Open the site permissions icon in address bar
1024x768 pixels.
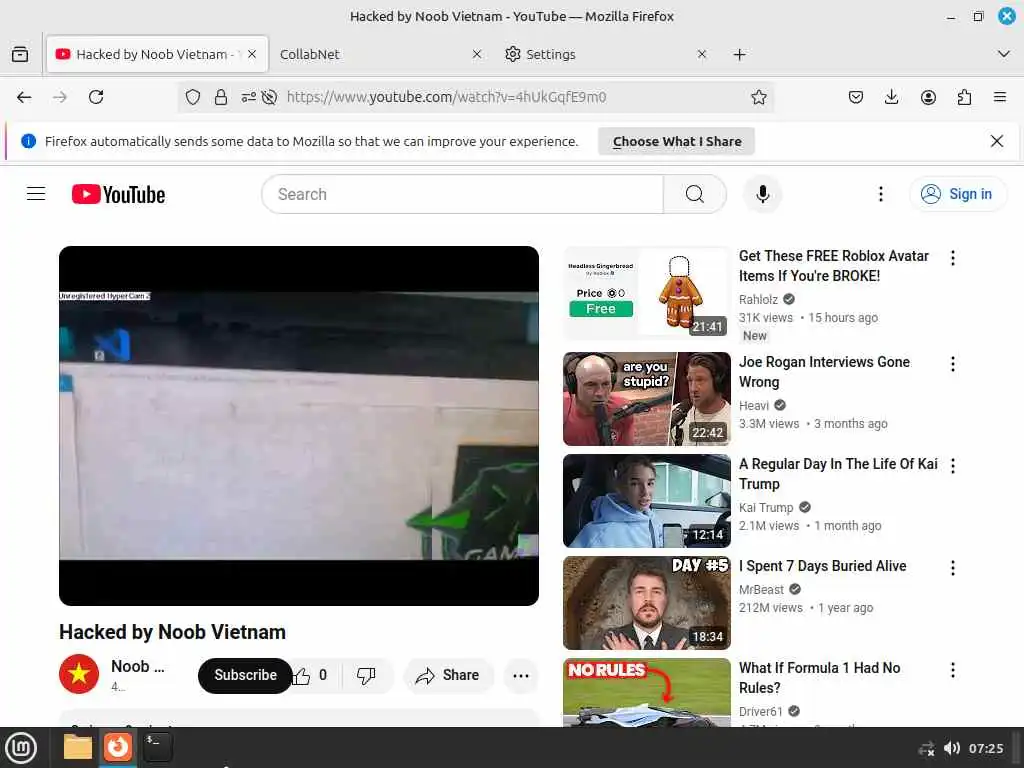(x=248, y=97)
